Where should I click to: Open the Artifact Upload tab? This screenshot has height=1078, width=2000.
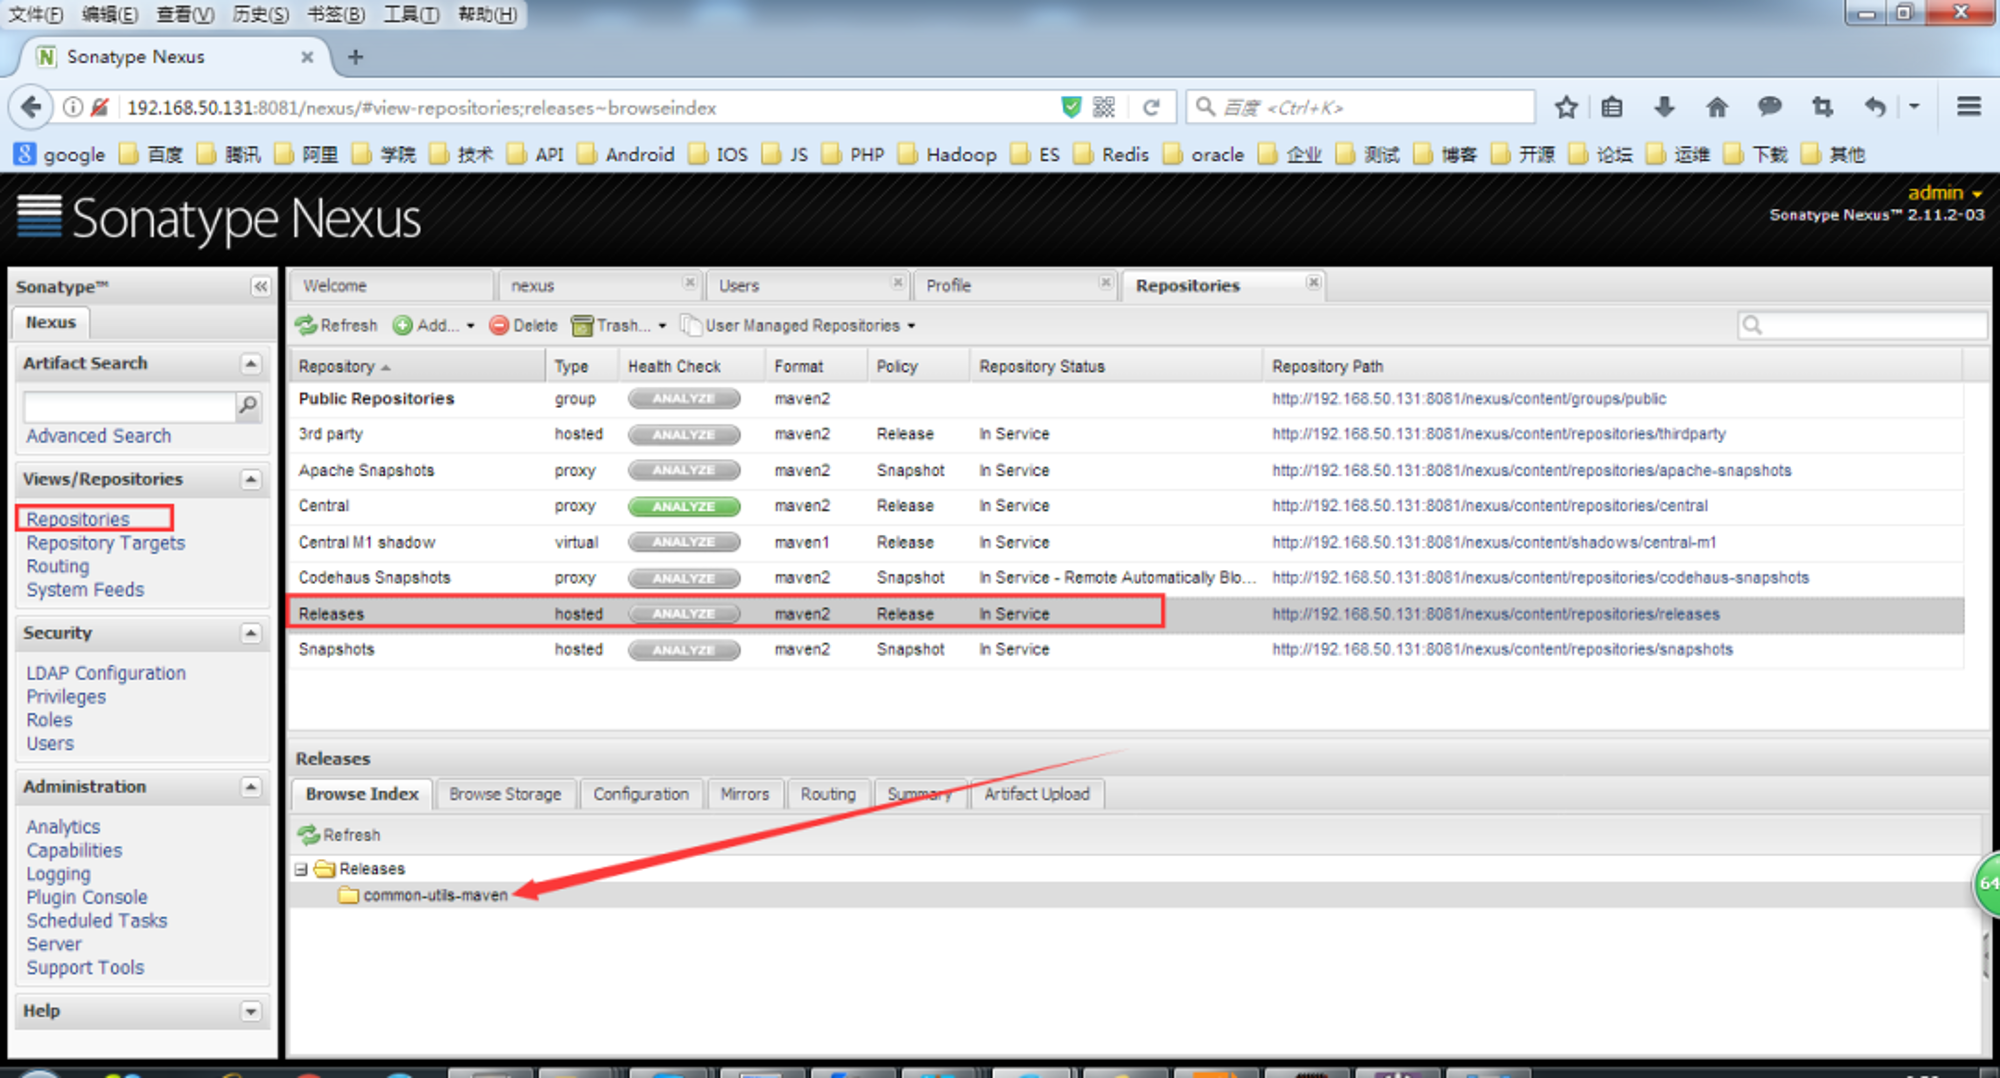(1036, 794)
